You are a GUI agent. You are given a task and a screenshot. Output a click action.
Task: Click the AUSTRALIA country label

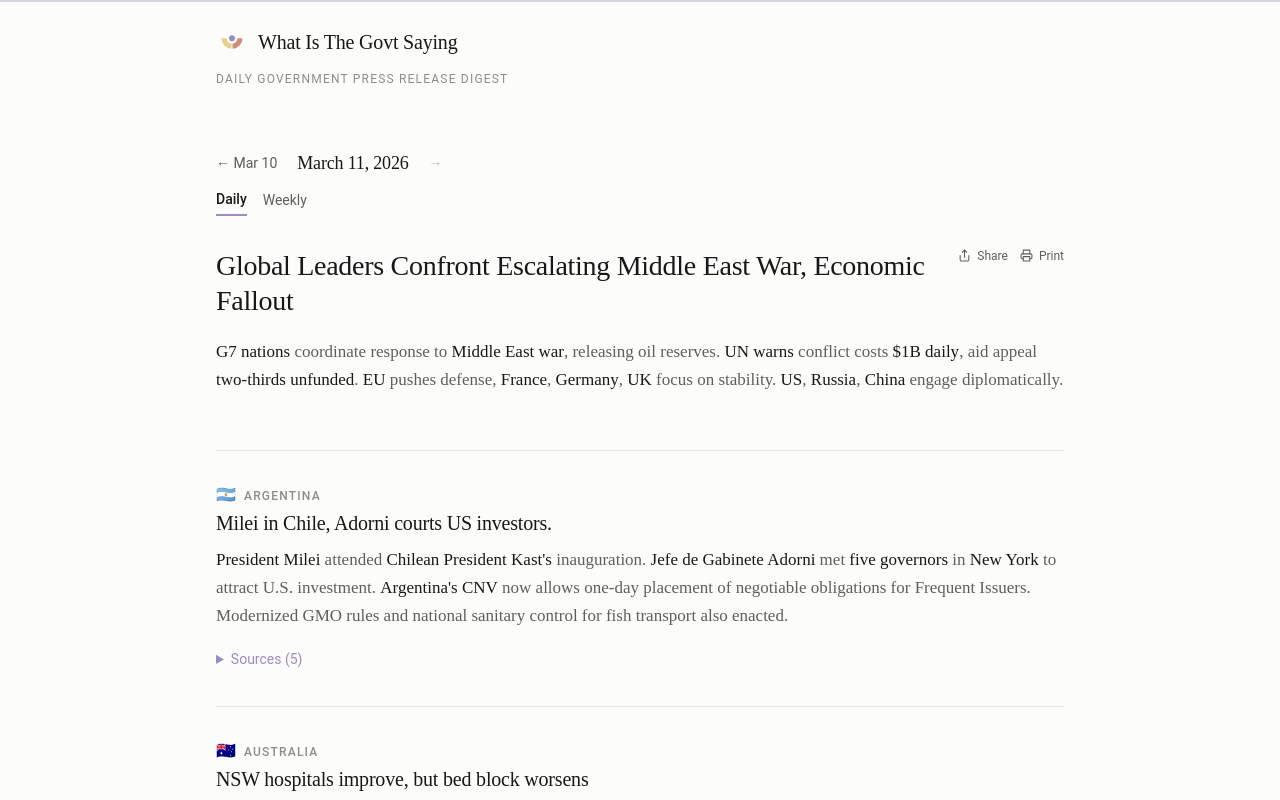(281, 752)
